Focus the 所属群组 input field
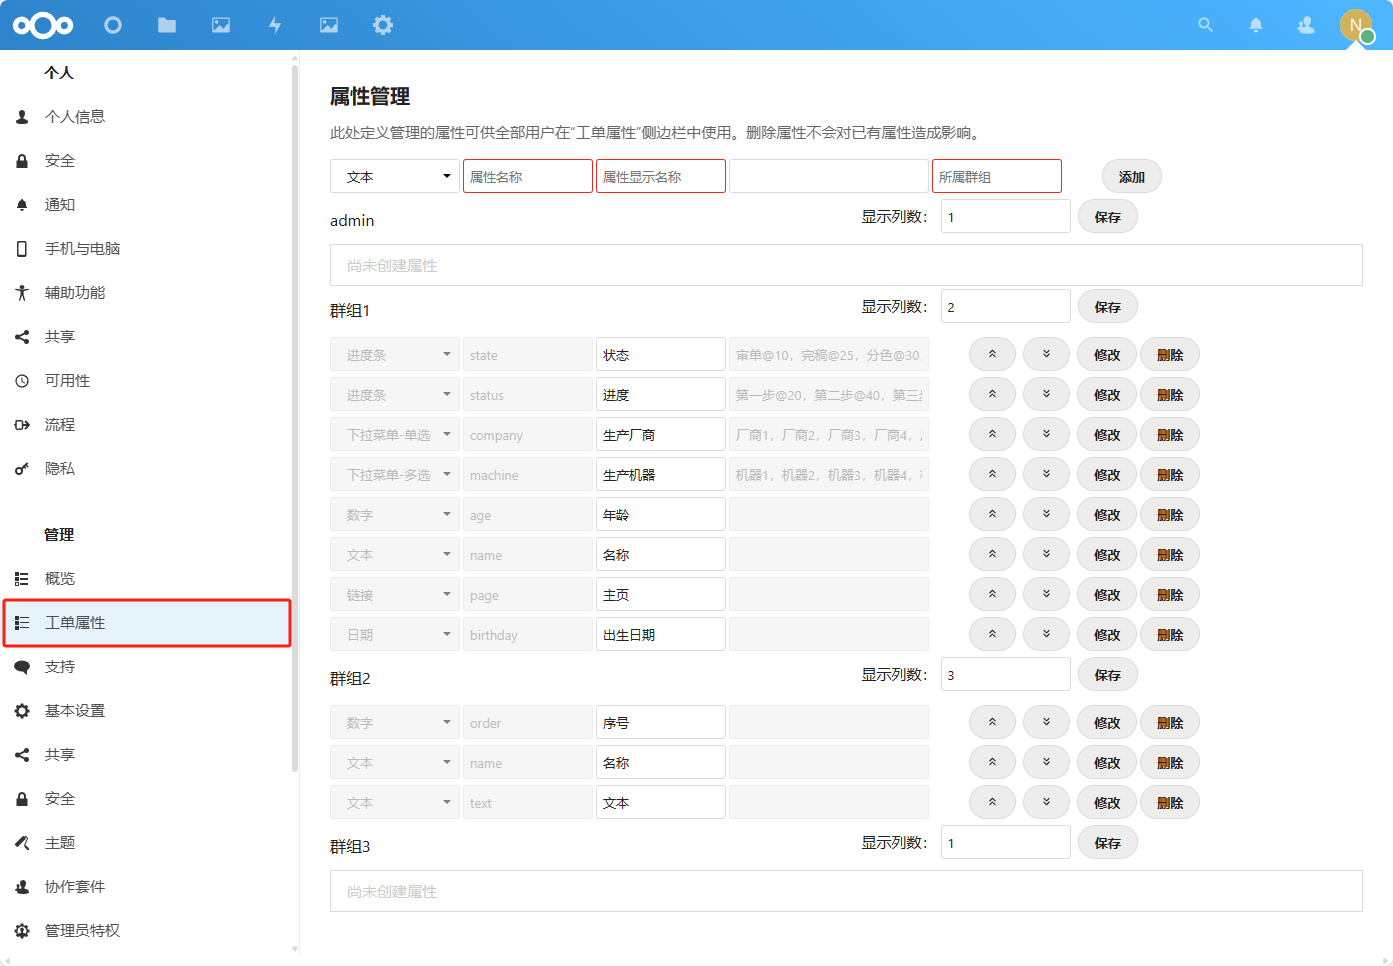 point(997,176)
